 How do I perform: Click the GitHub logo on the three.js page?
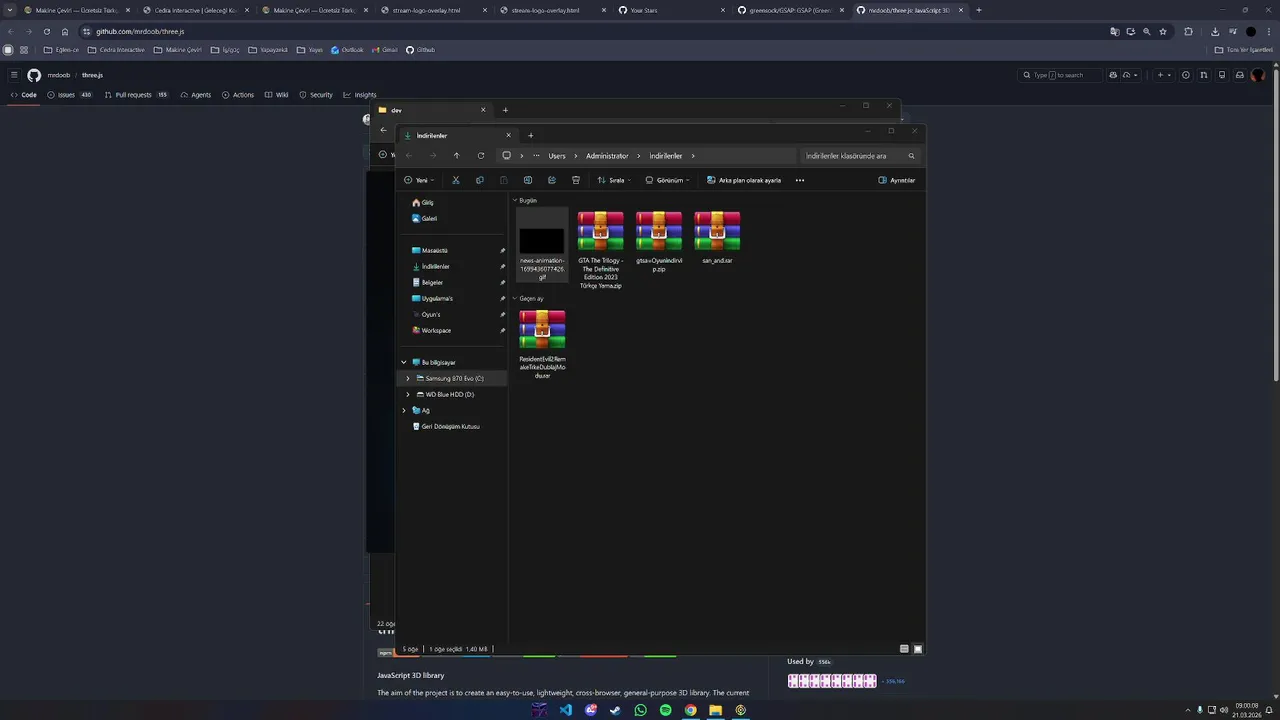click(34, 75)
